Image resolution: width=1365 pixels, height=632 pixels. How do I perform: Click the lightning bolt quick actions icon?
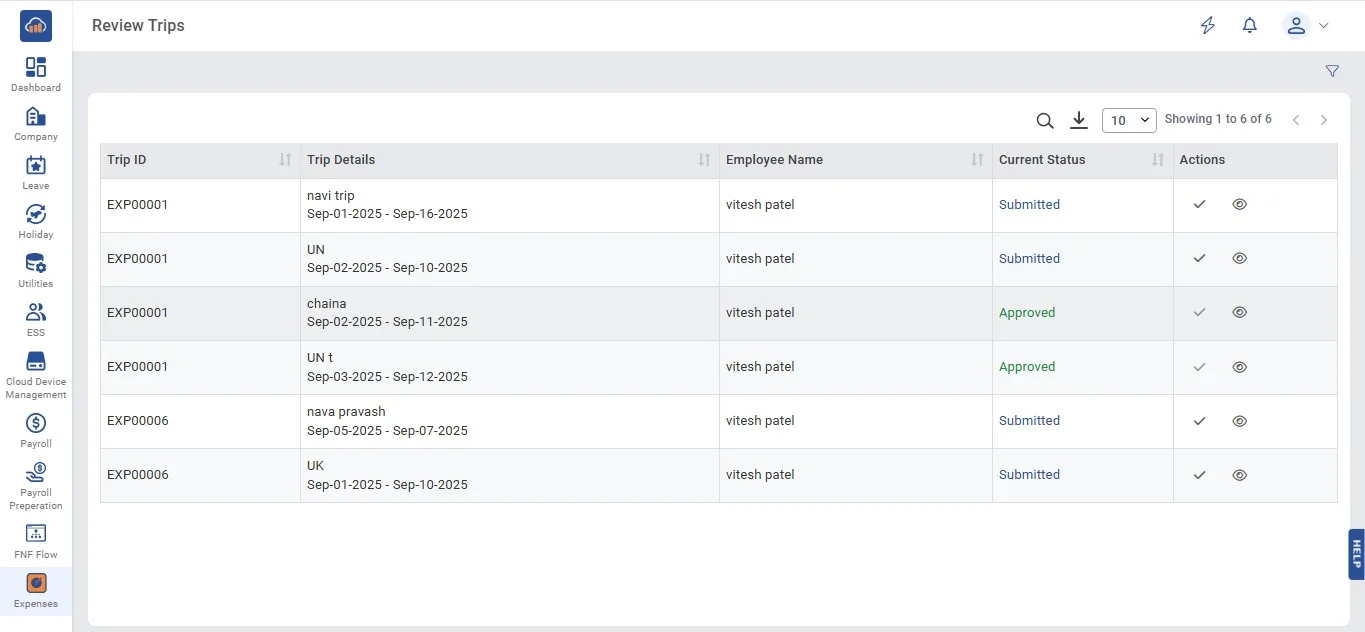pyautogui.click(x=1208, y=26)
